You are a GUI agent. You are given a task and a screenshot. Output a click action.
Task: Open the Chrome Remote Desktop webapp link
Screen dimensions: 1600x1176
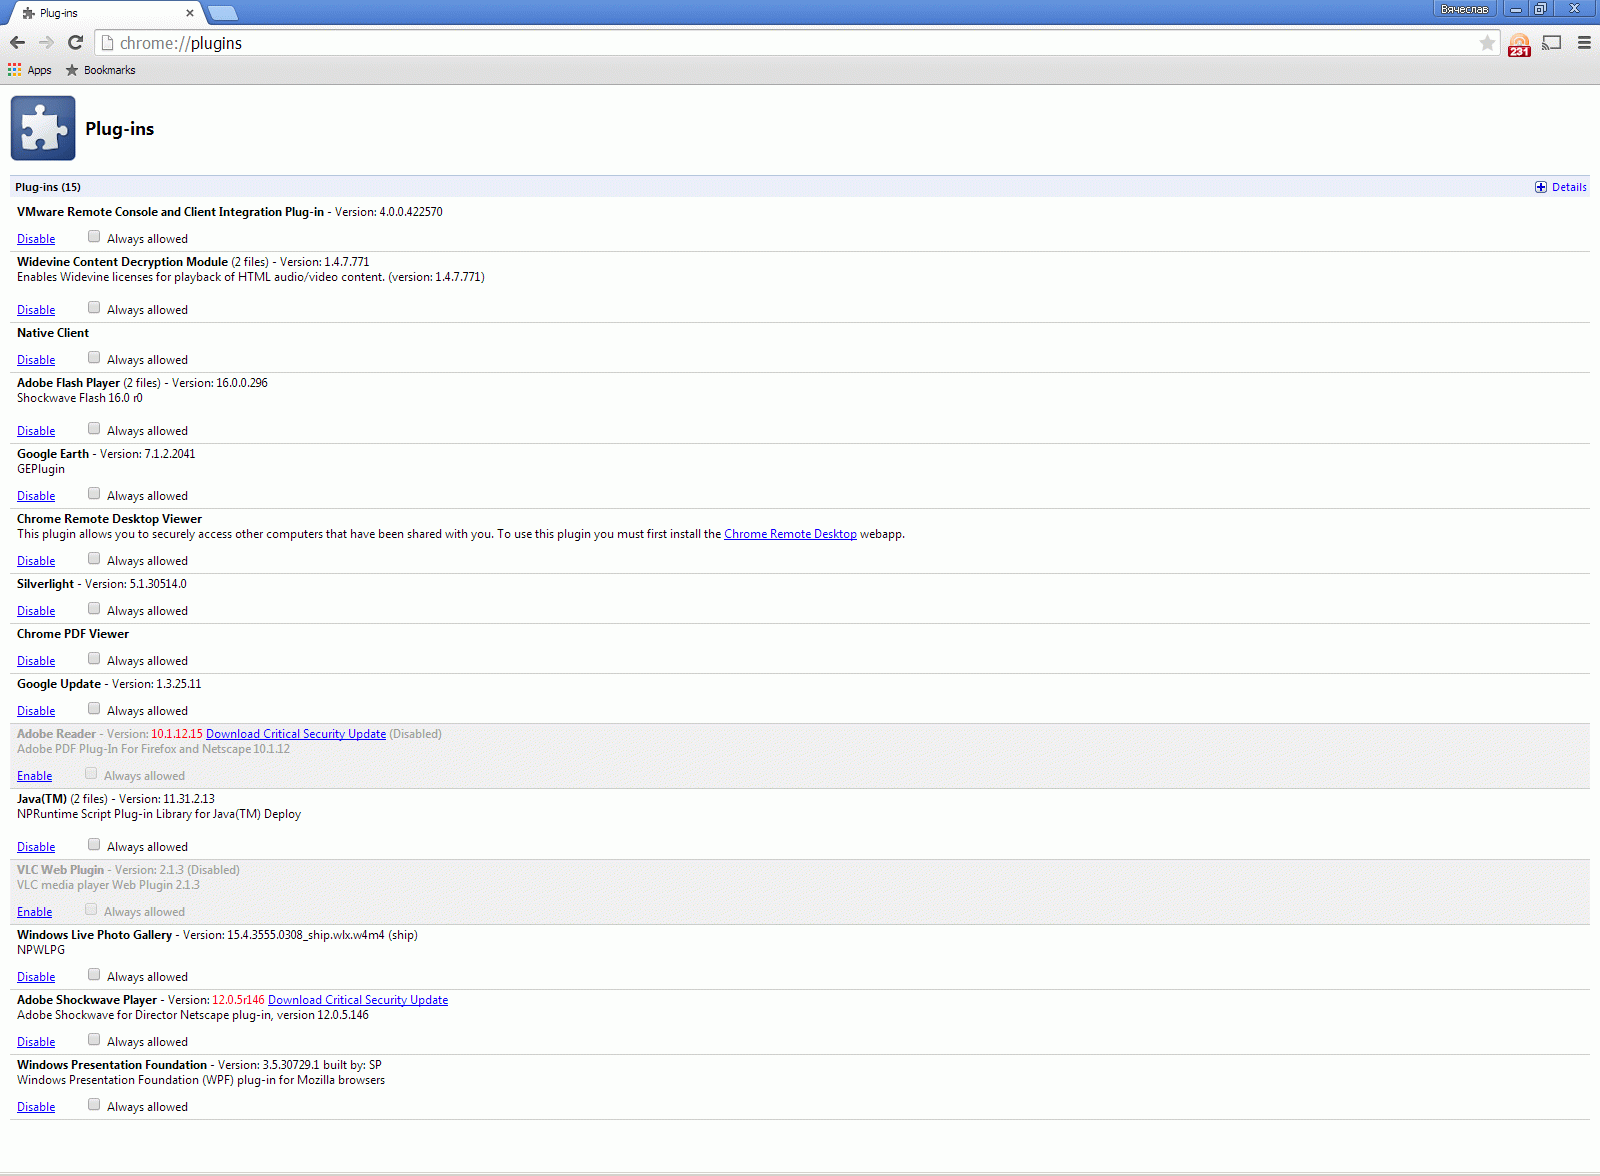[x=790, y=534]
